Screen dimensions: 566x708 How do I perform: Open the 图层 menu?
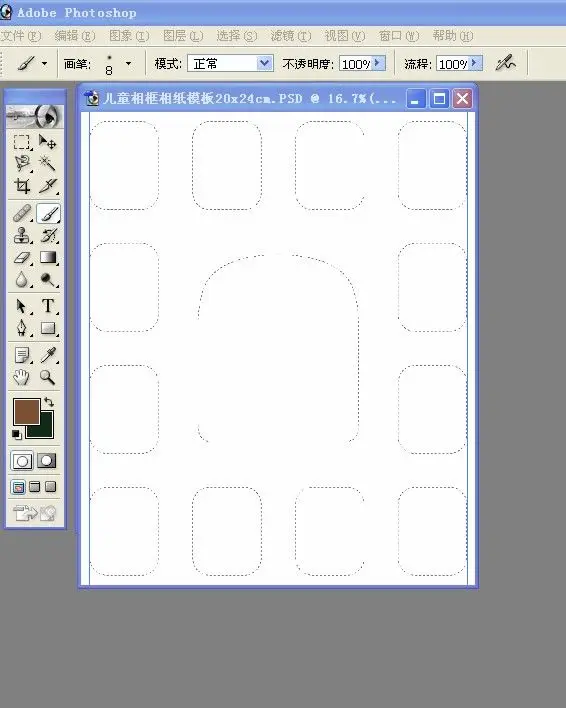pos(183,36)
